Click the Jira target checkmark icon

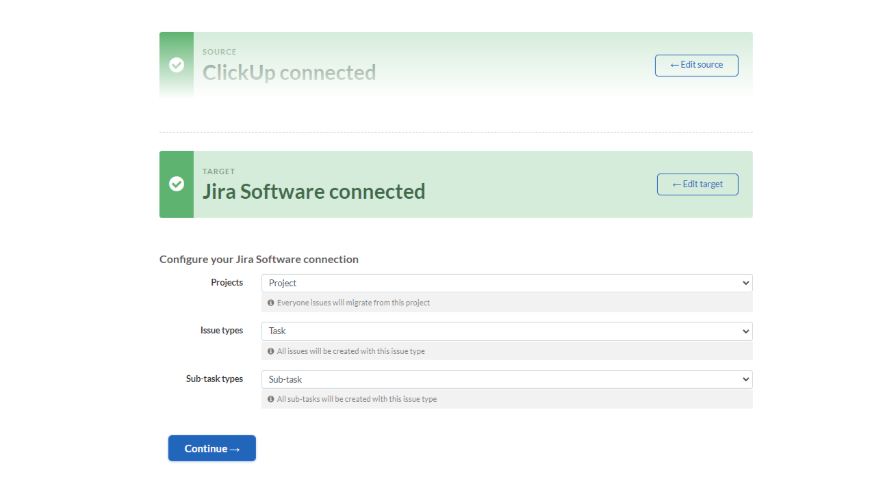[x=176, y=184]
